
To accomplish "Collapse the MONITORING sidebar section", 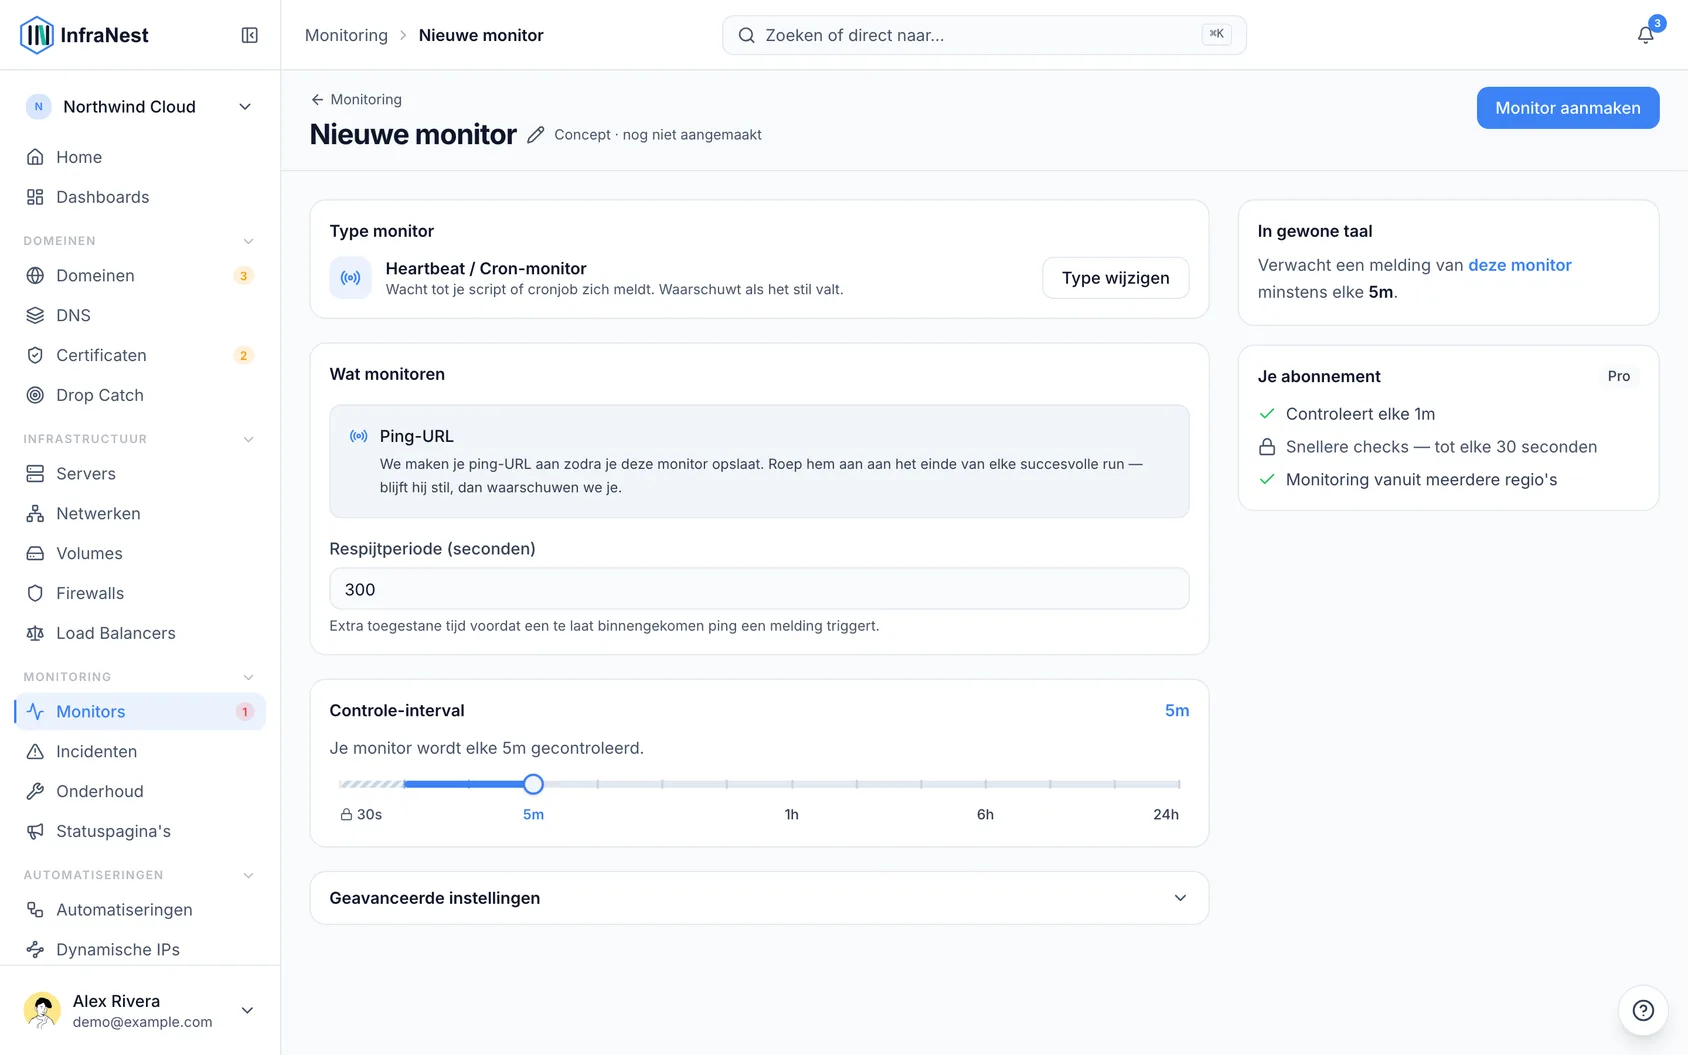I will coord(248,677).
